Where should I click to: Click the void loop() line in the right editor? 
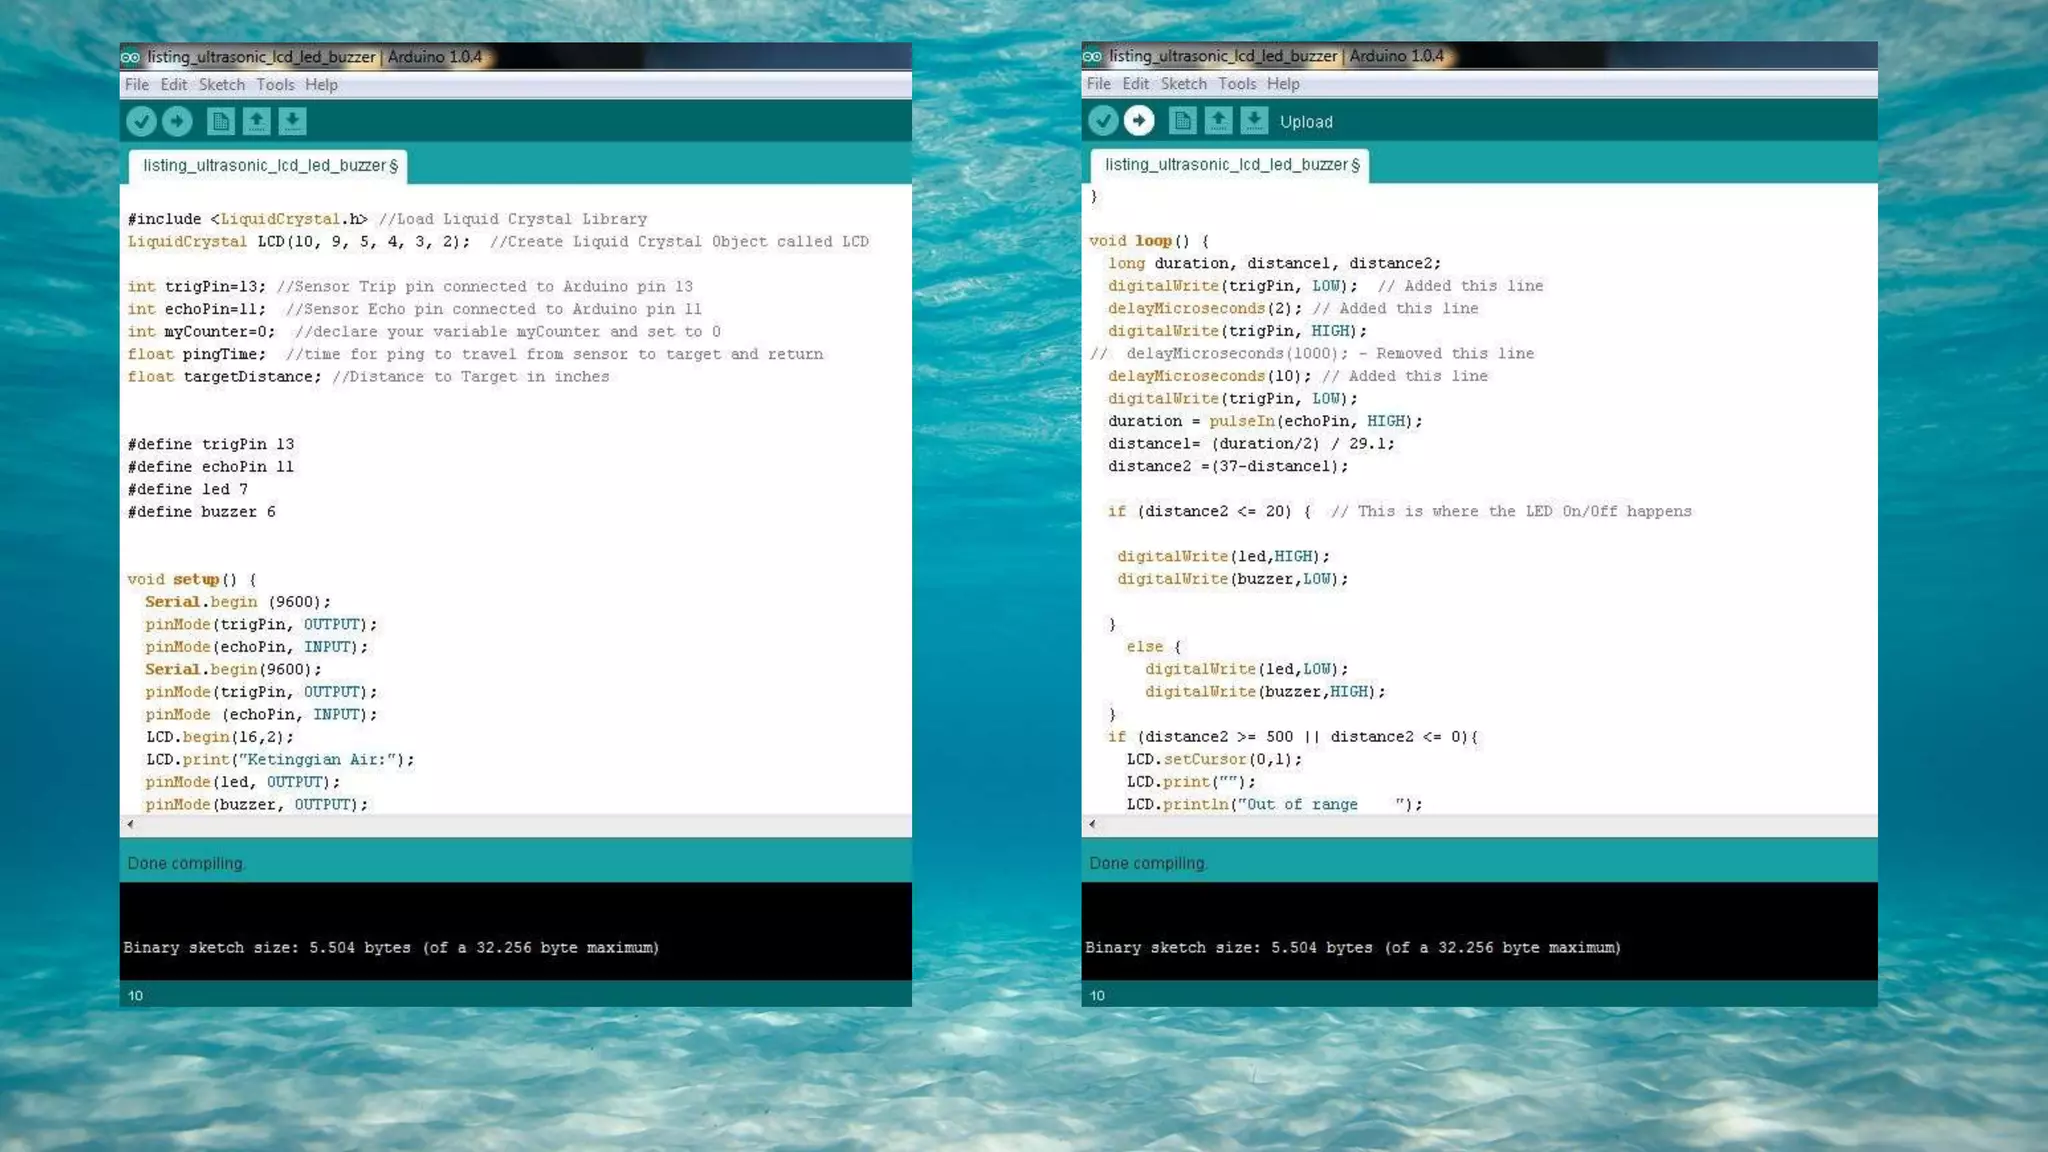coord(1148,241)
